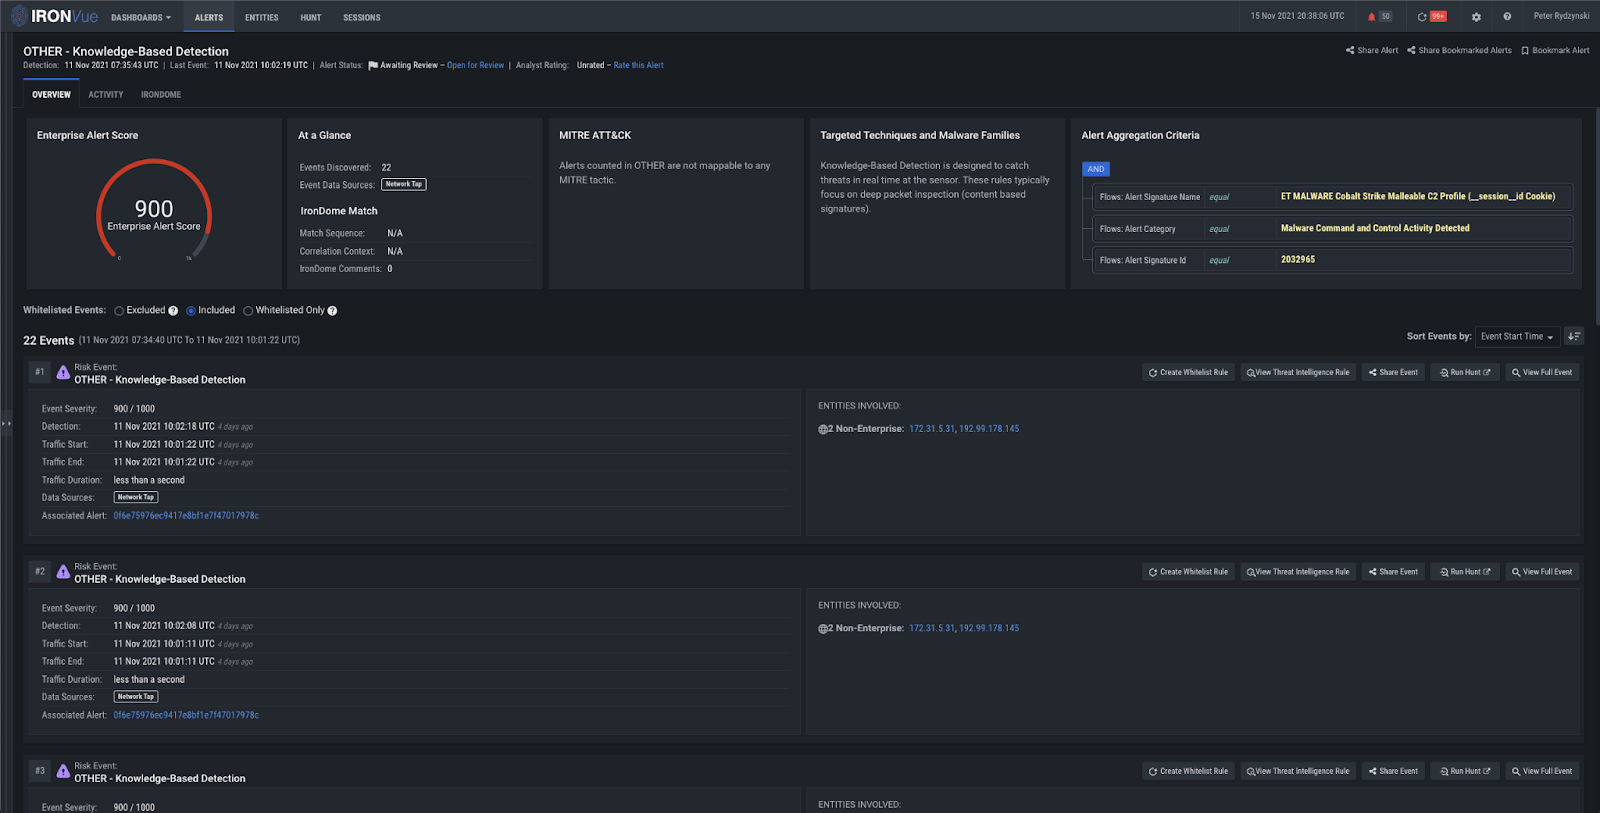Create Whitelist Rule for event #3
Image resolution: width=1600 pixels, height=813 pixels.
pyautogui.click(x=1188, y=771)
